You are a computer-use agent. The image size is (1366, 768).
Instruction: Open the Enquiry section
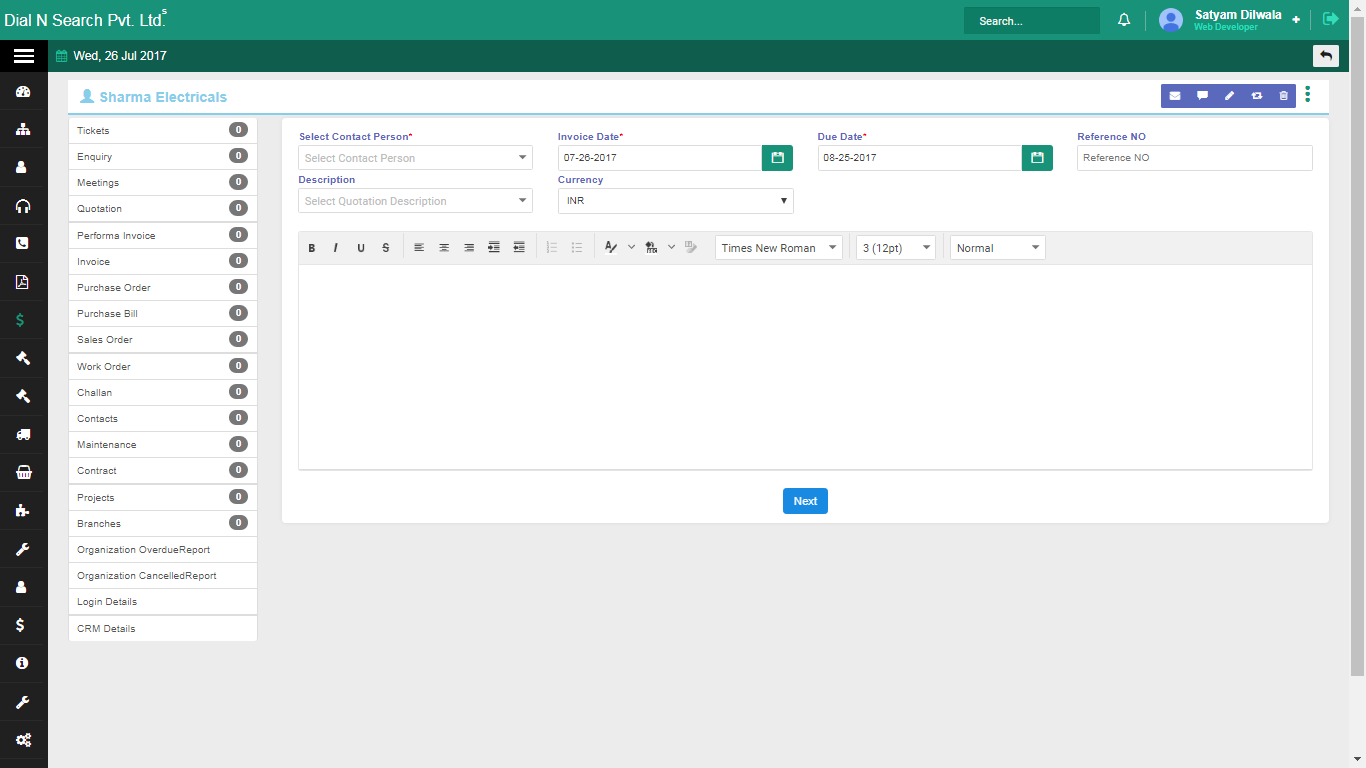click(162, 156)
